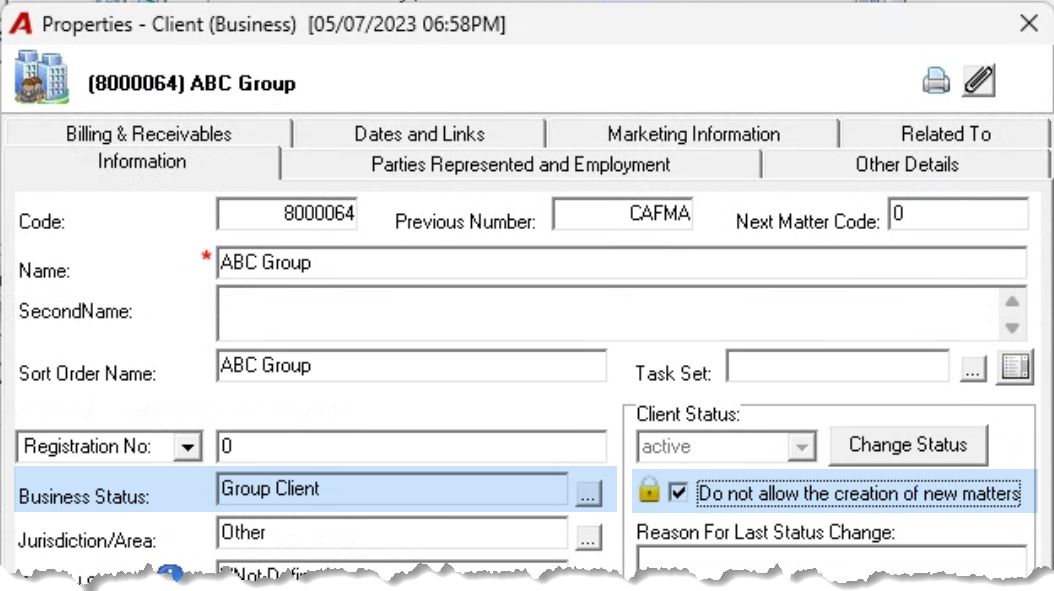Click the SecondName scroll down arrow
The width and height of the screenshot is (1054, 591).
pos(1012,327)
